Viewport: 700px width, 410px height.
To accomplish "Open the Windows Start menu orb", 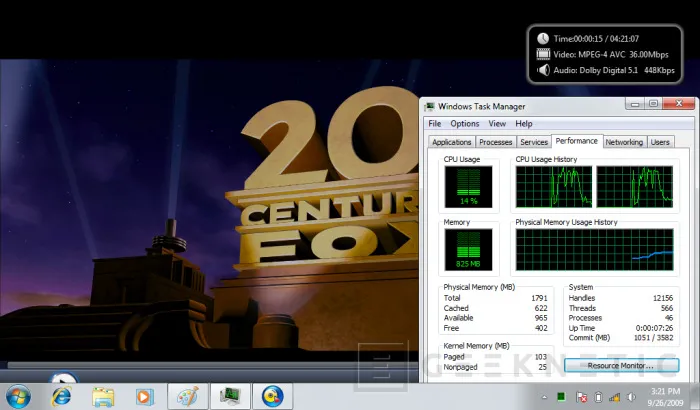I will pyautogui.click(x=18, y=396).
